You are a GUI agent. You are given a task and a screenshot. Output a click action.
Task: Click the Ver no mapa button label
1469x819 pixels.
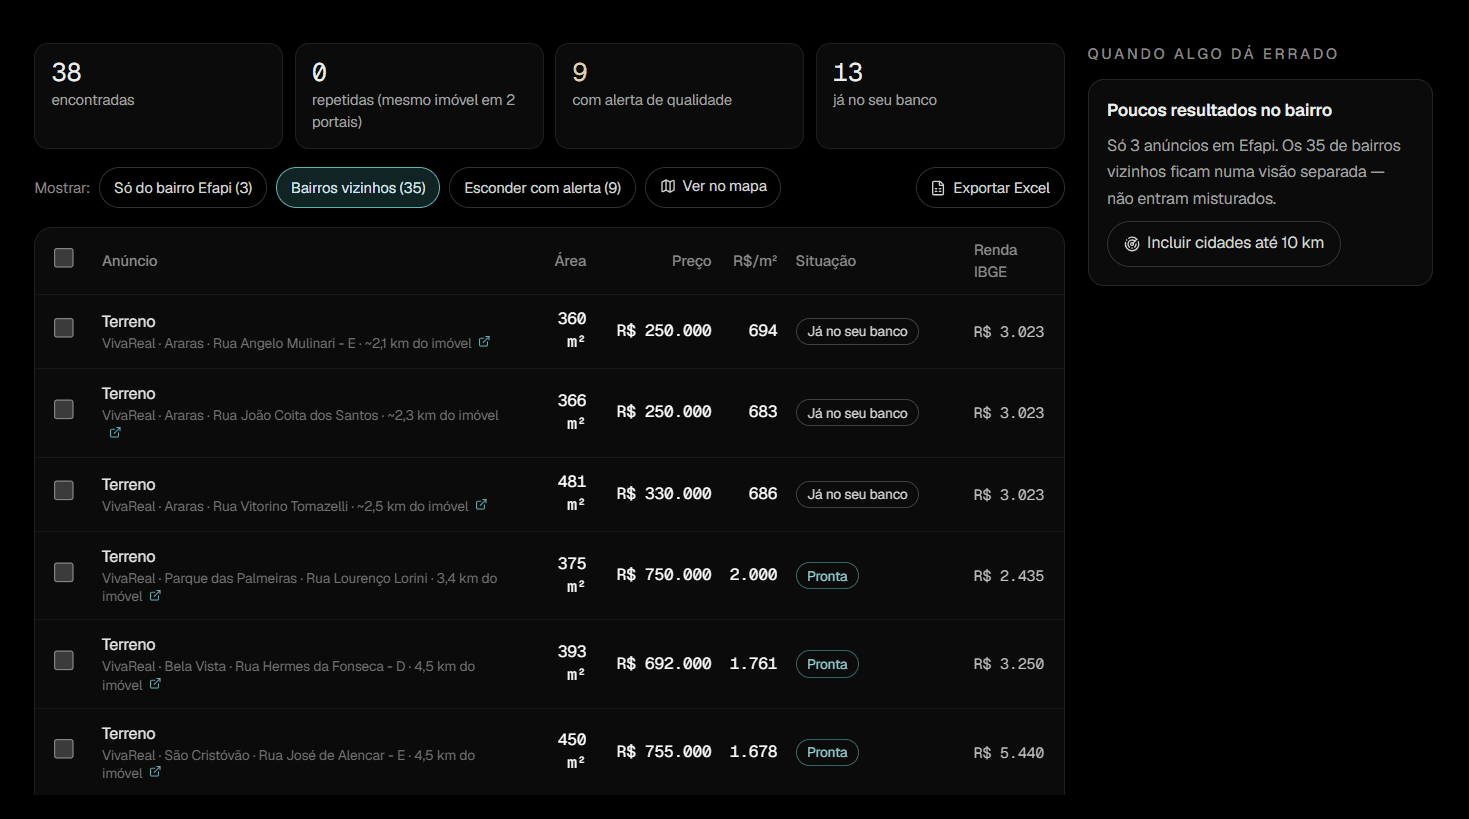pyautogui.click(x=725, y=187)
